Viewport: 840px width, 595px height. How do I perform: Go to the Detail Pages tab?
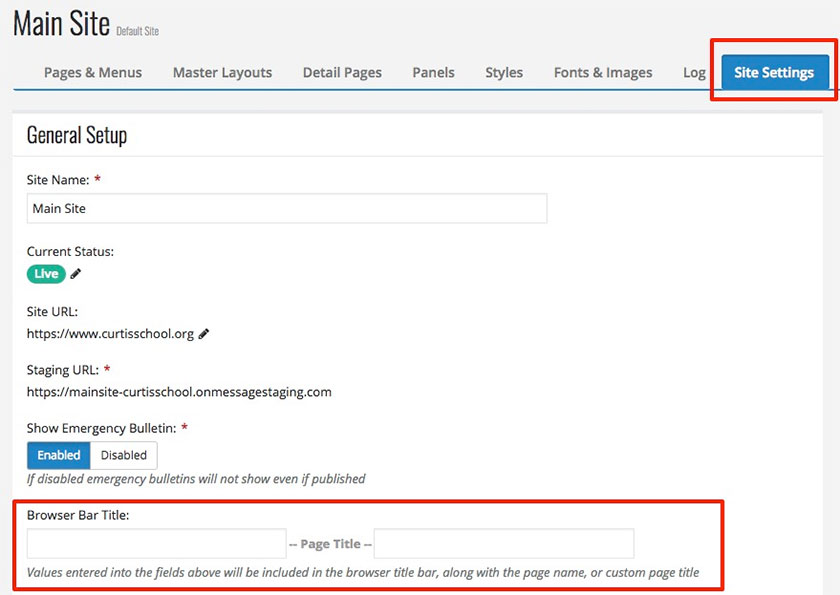click(342, 72)
